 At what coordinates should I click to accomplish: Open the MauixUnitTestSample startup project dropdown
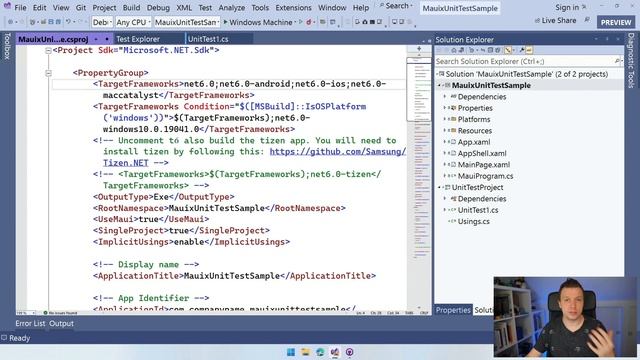(187, 22)
